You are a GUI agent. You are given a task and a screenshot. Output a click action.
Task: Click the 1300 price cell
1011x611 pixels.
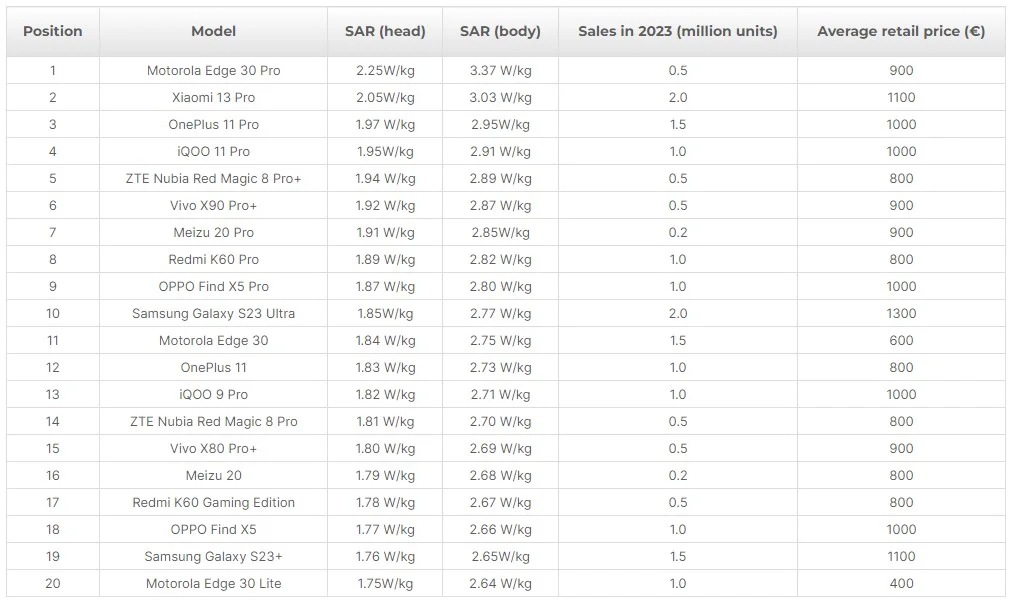point(900,314)
